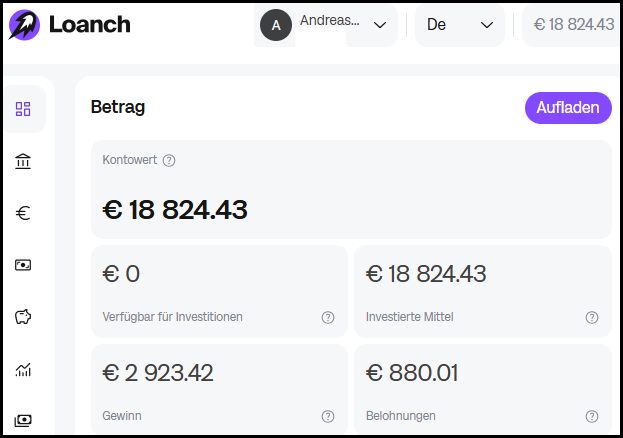Image resolution: width=623 pixels, height=438 pixels.
Task: Click the help icon beside Belohnungen
Action: (592, 416)
